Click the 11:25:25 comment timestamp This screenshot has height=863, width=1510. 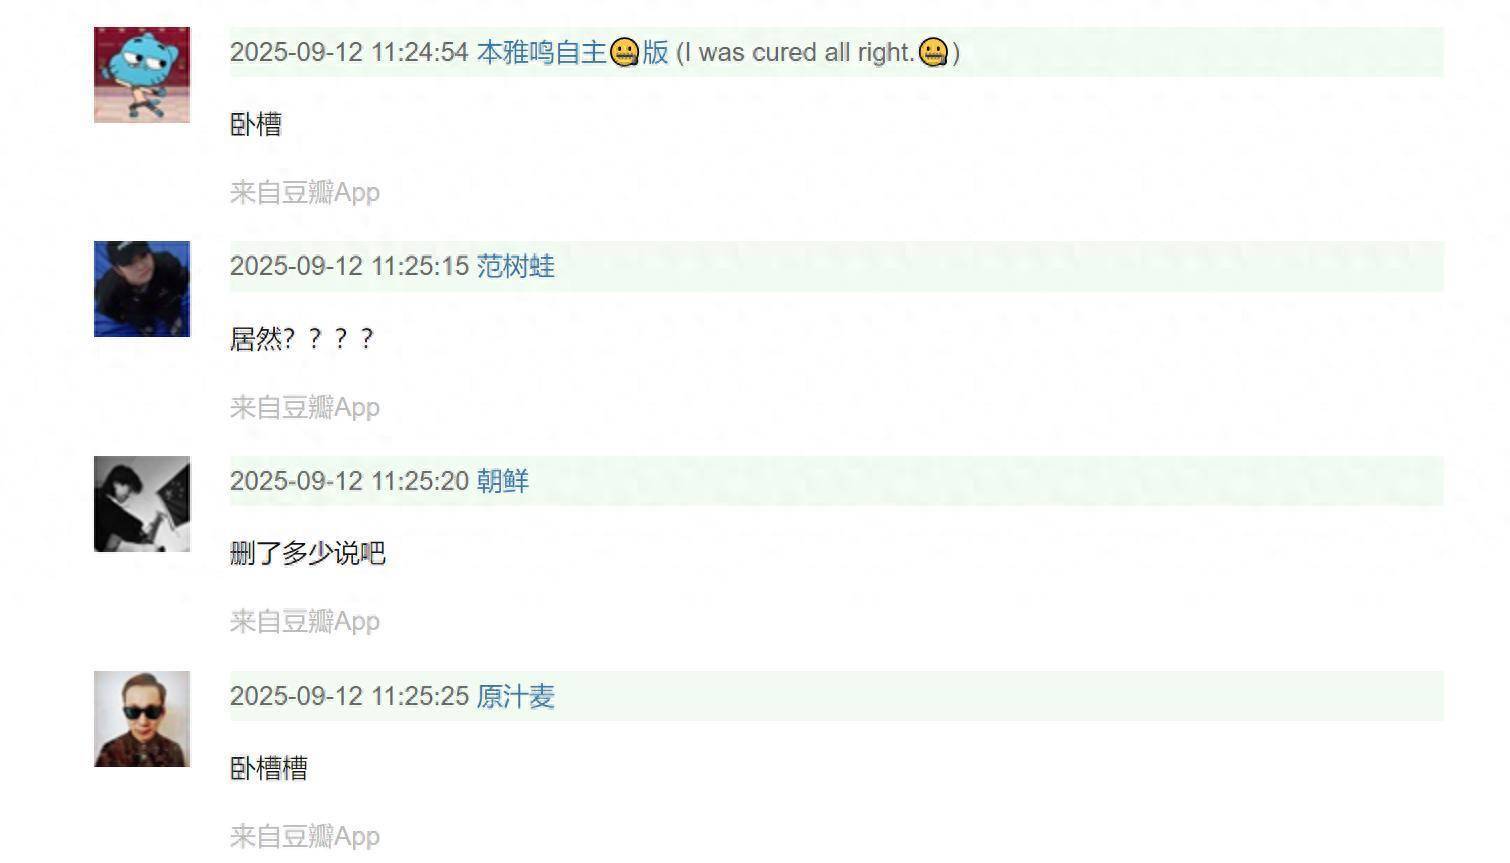point(349,696)
